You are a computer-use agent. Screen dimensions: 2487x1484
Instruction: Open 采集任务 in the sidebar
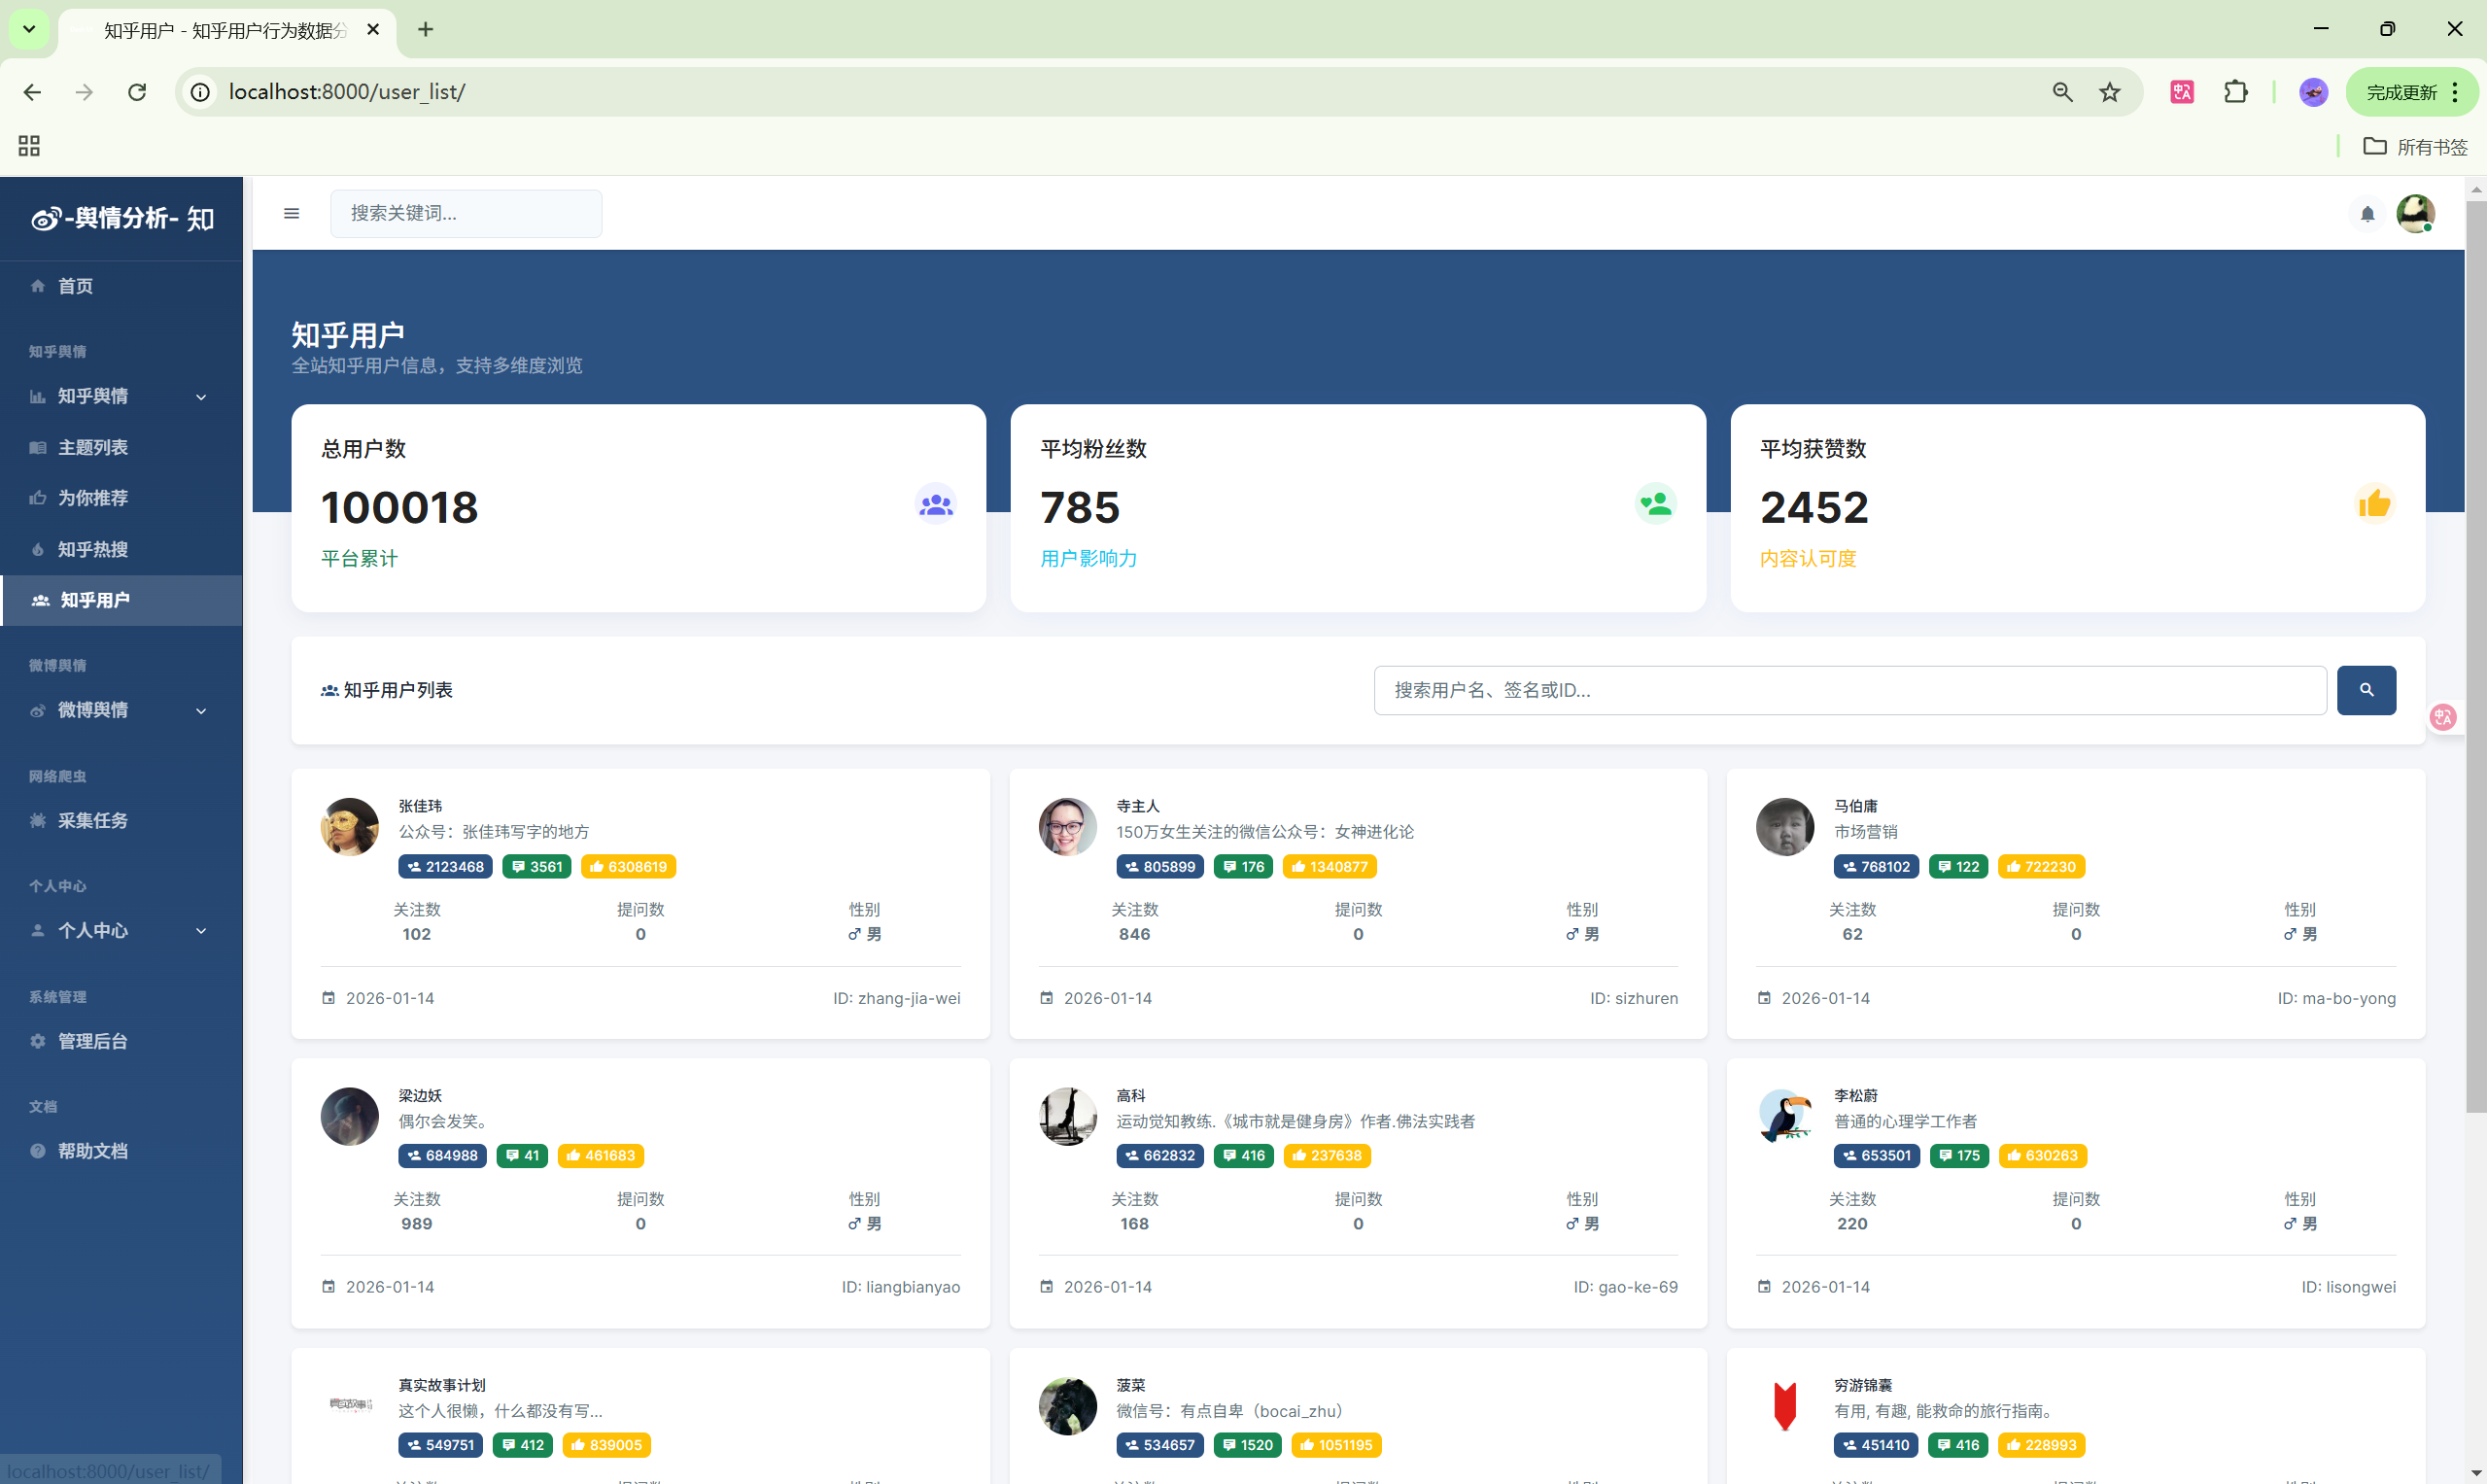92,820
